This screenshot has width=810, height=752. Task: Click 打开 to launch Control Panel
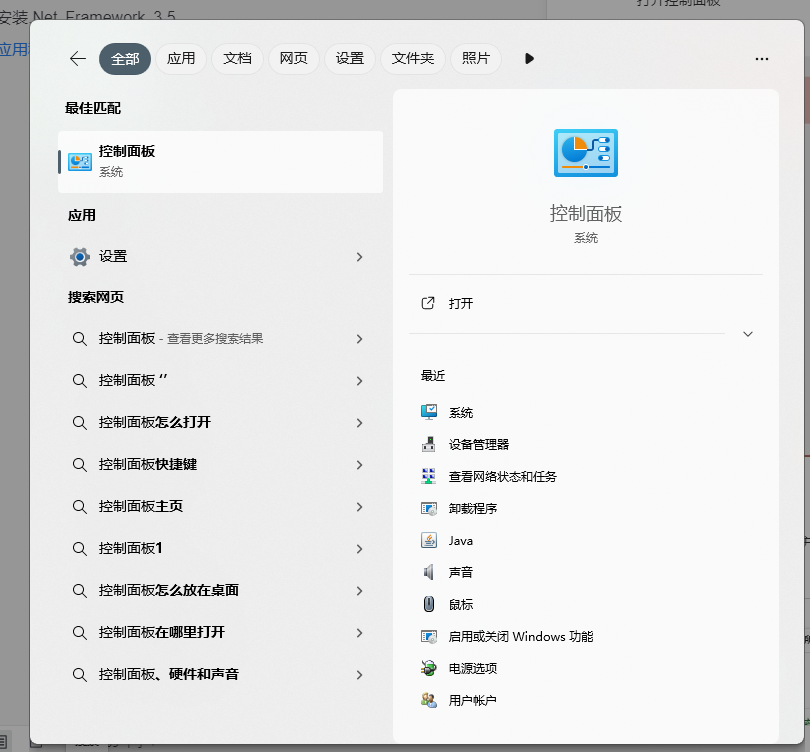point(447,303)
